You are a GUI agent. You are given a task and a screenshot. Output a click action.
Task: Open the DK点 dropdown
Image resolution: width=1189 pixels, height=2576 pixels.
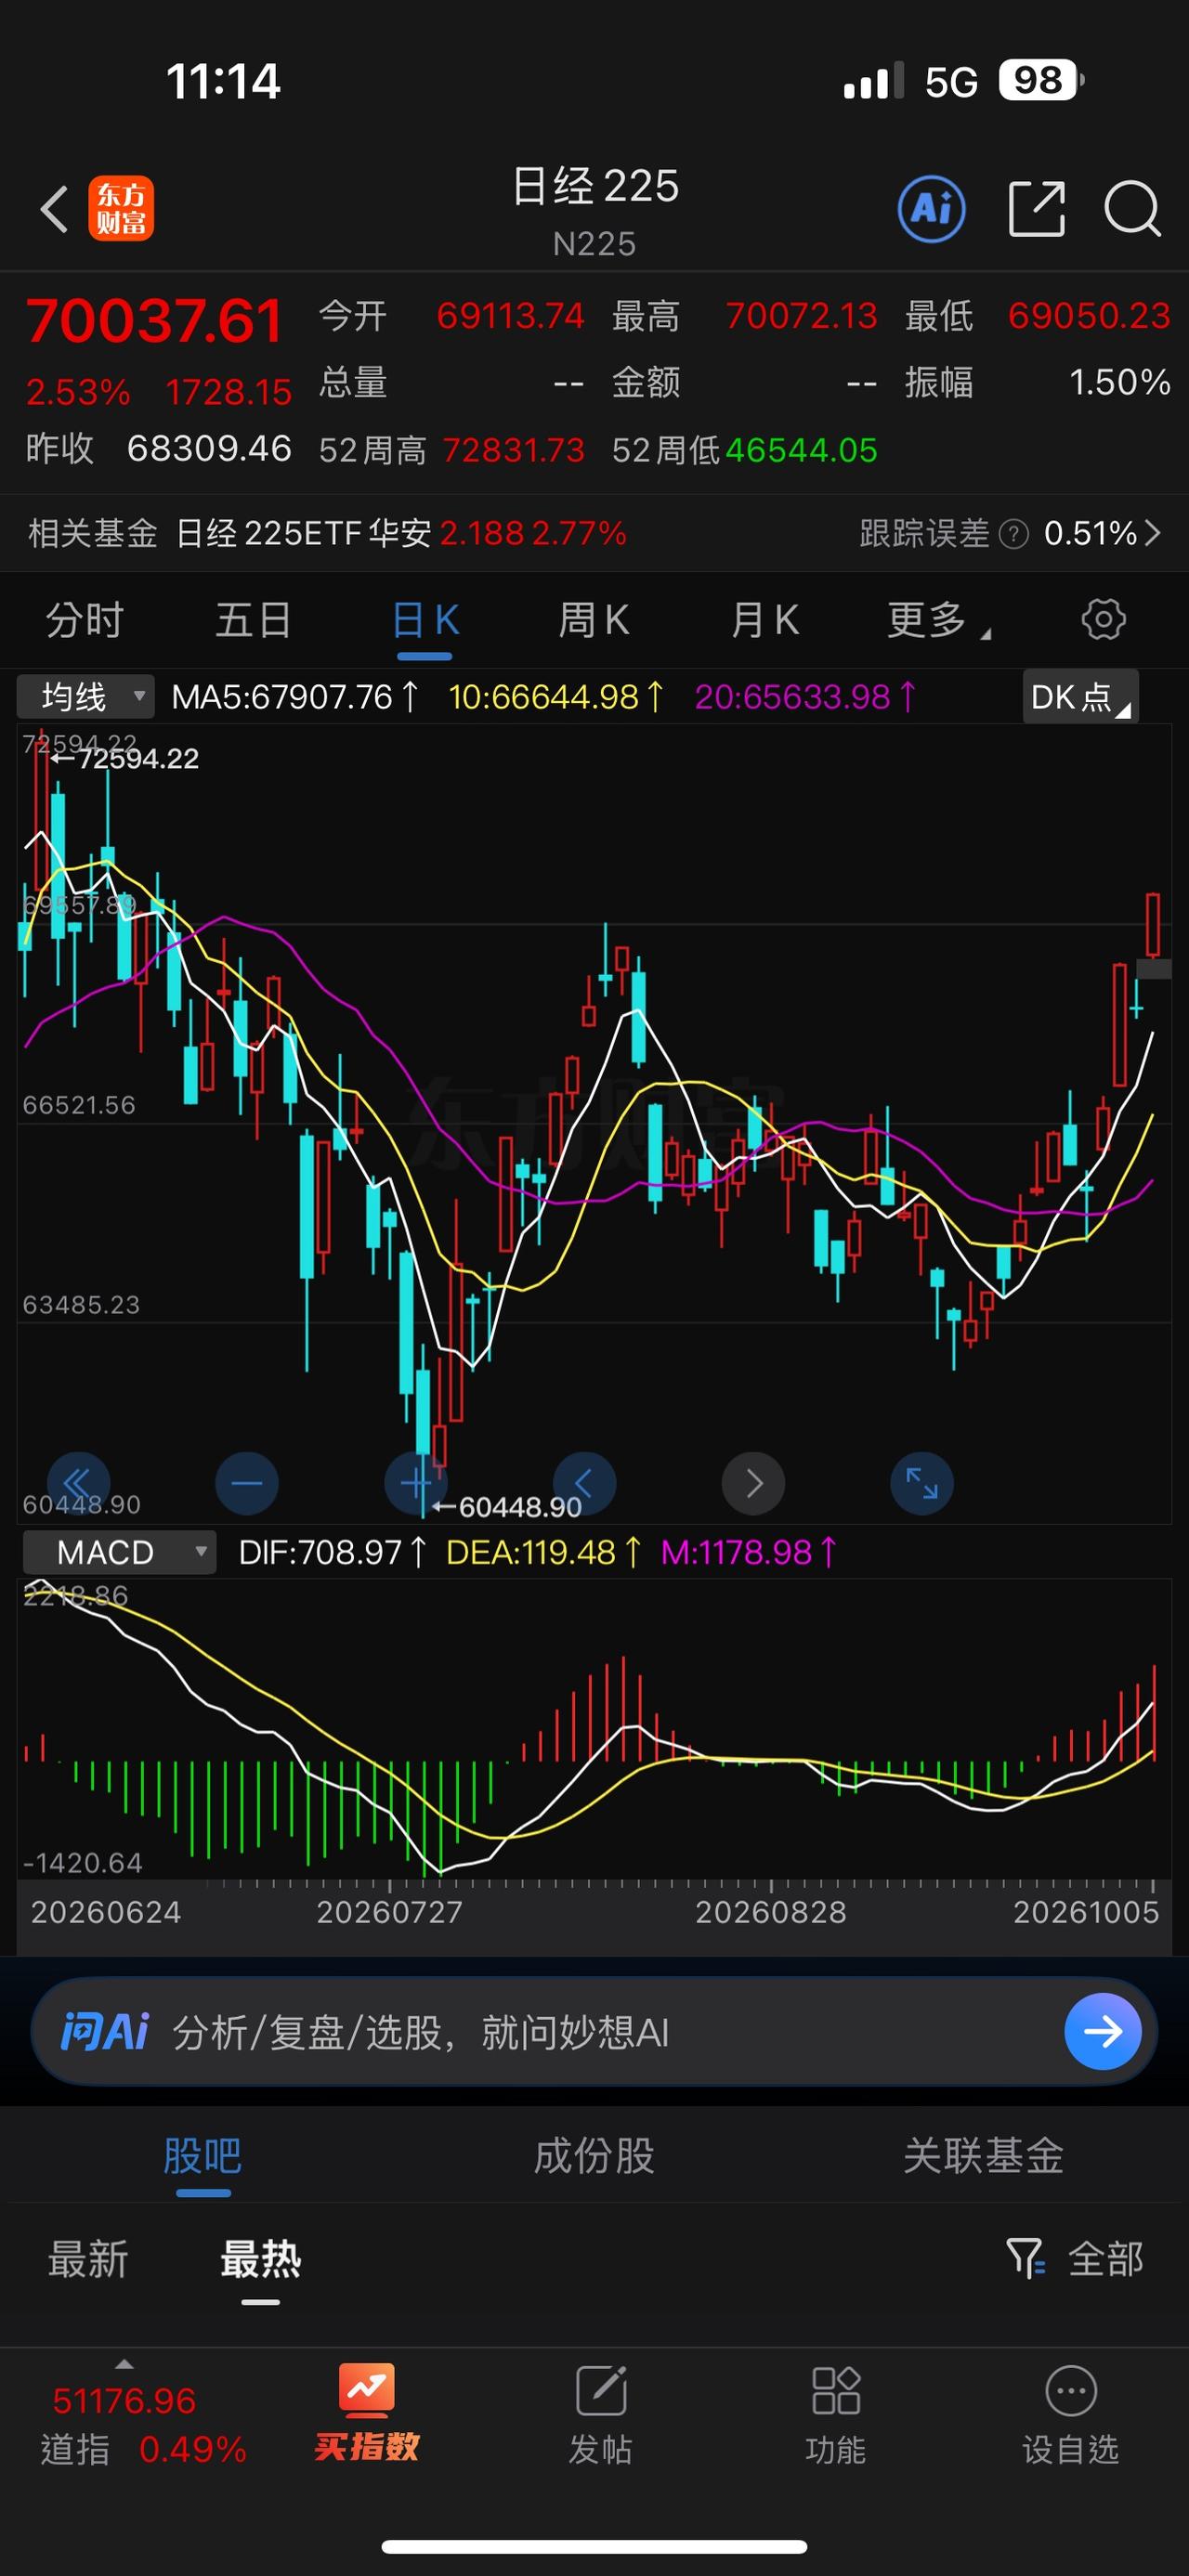tap(1080, 696)
